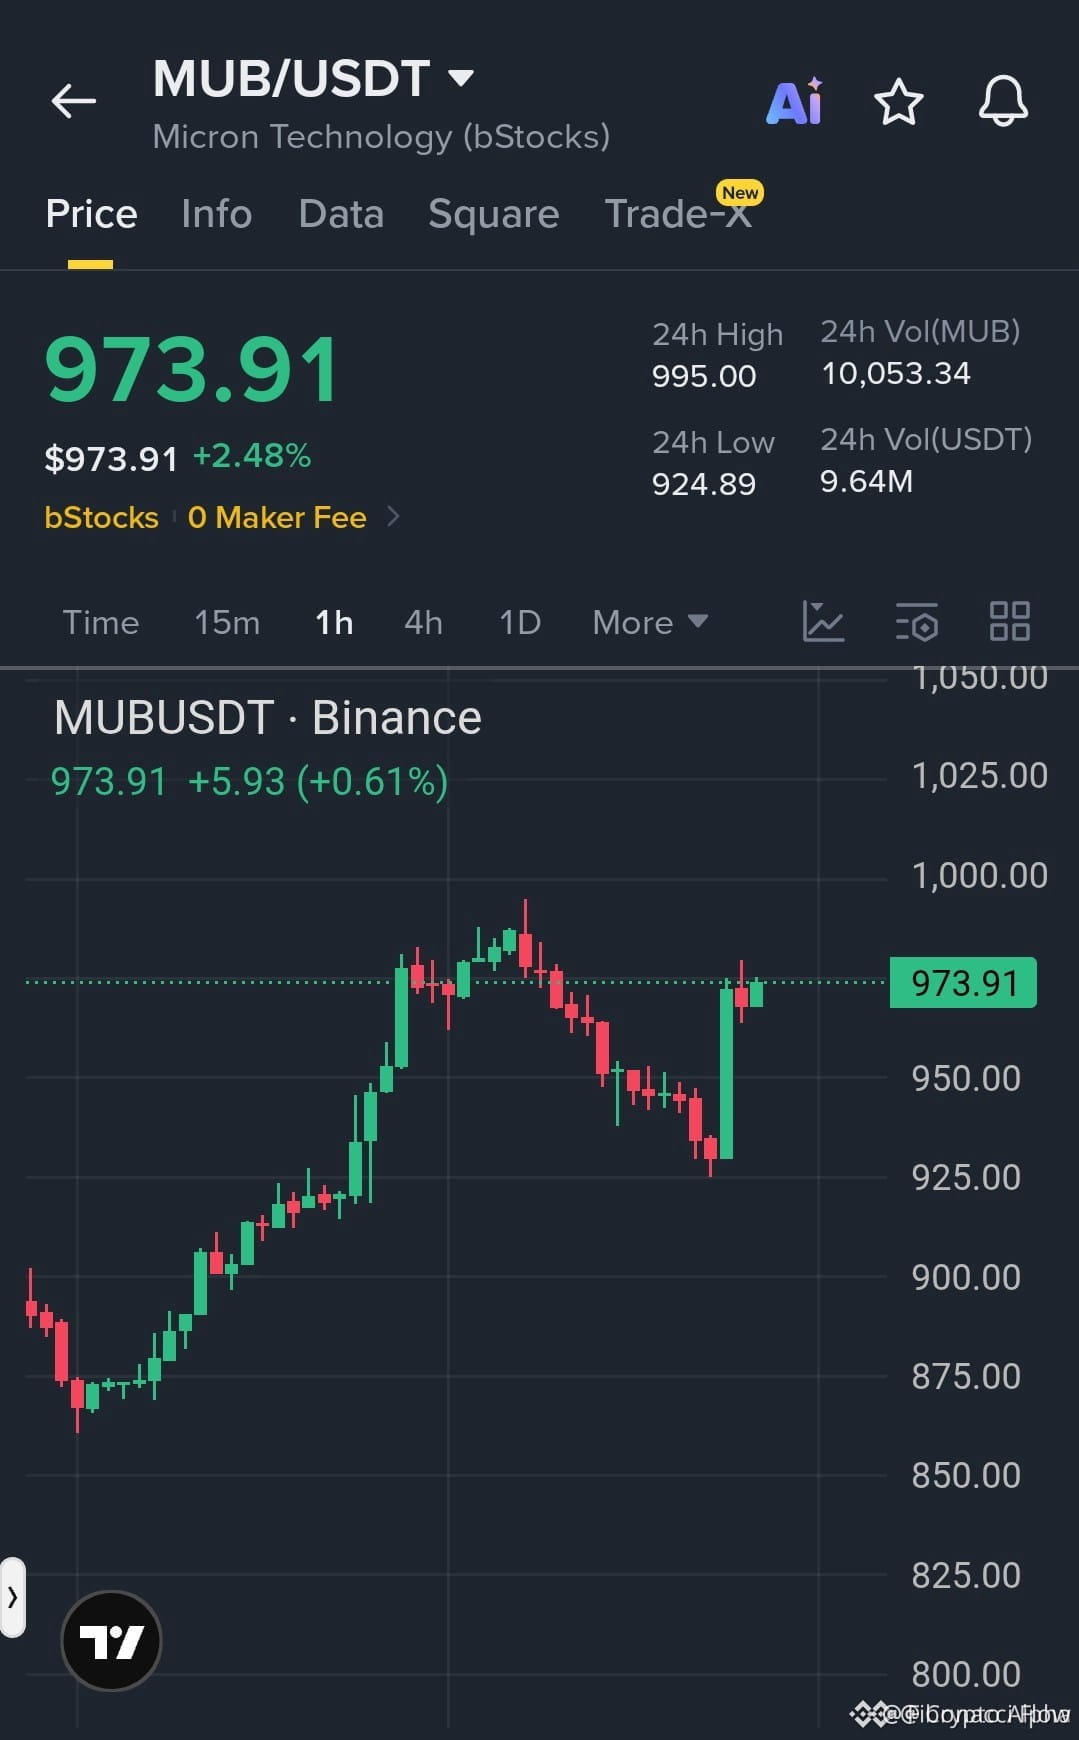1079x1740 pixels.
Task: Click the MUBUSDT · Binance chart title
Action: tap(267, 718)
